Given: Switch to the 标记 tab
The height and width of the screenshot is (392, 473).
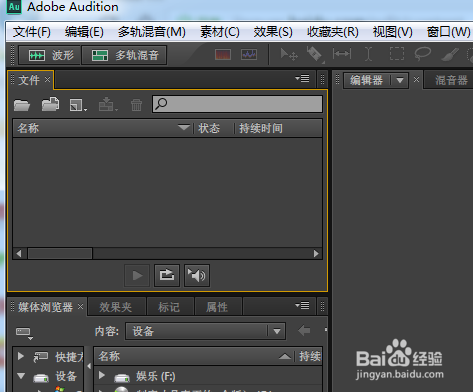Looking at the screenshot, I should point(169,307).
